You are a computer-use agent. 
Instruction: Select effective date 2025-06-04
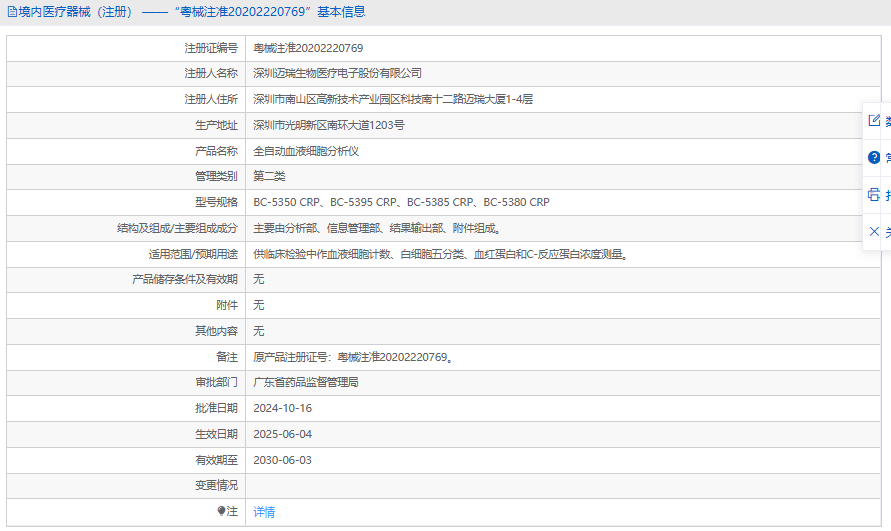tap(282, 434)
